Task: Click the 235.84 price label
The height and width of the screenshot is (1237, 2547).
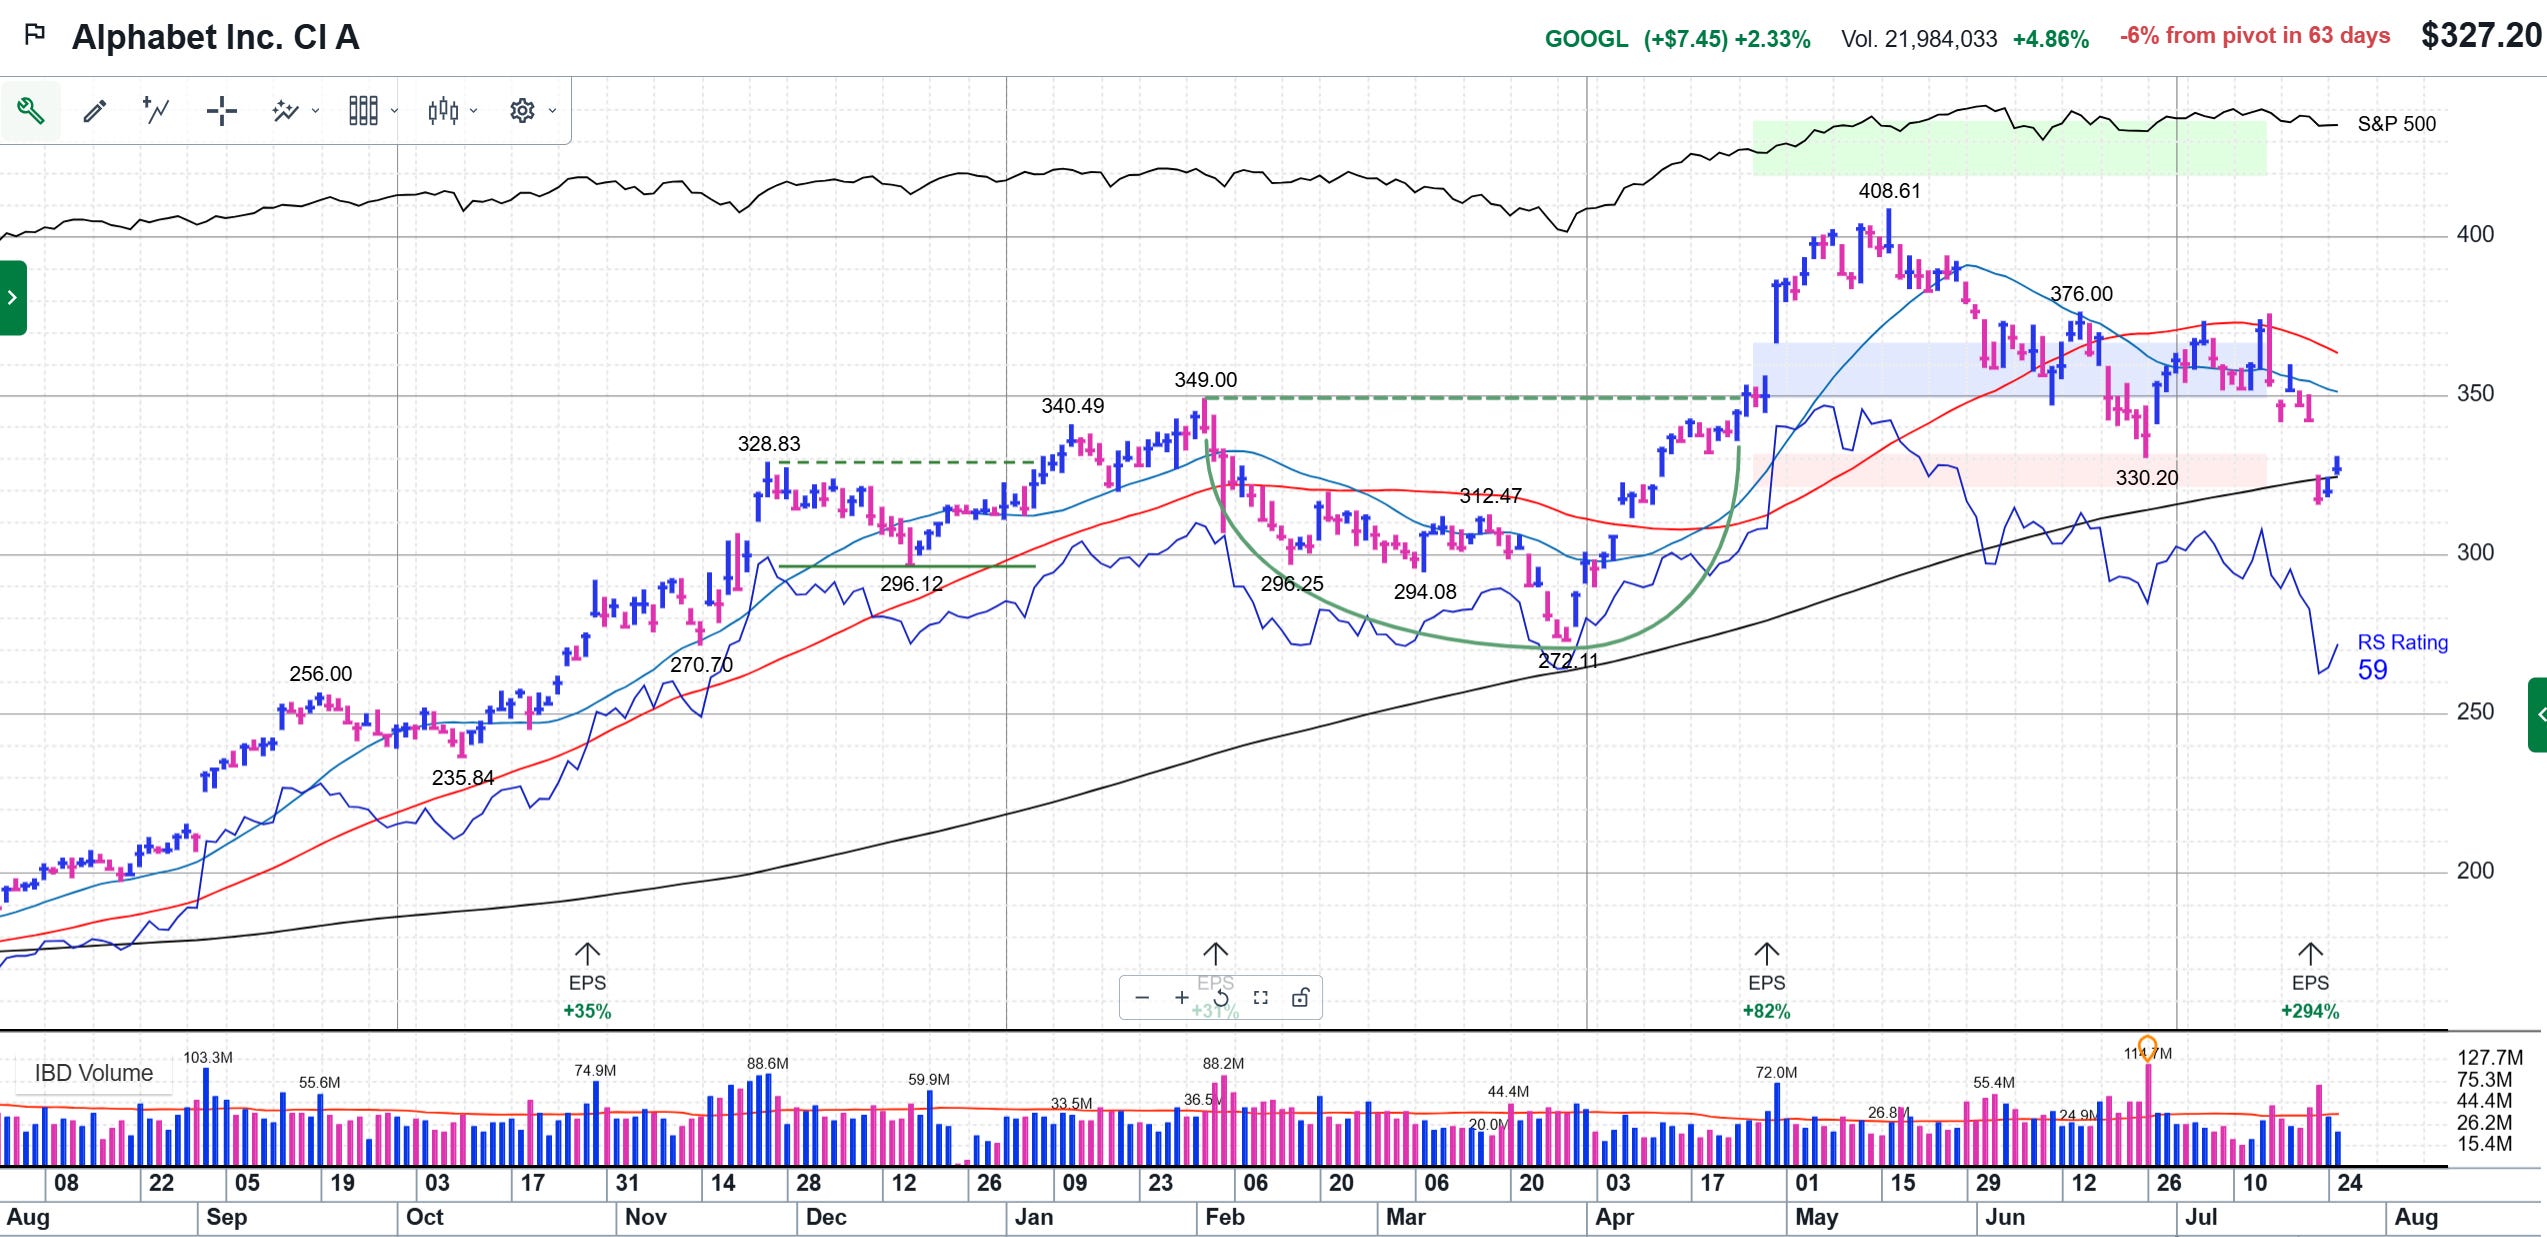Action: (463, 778)
